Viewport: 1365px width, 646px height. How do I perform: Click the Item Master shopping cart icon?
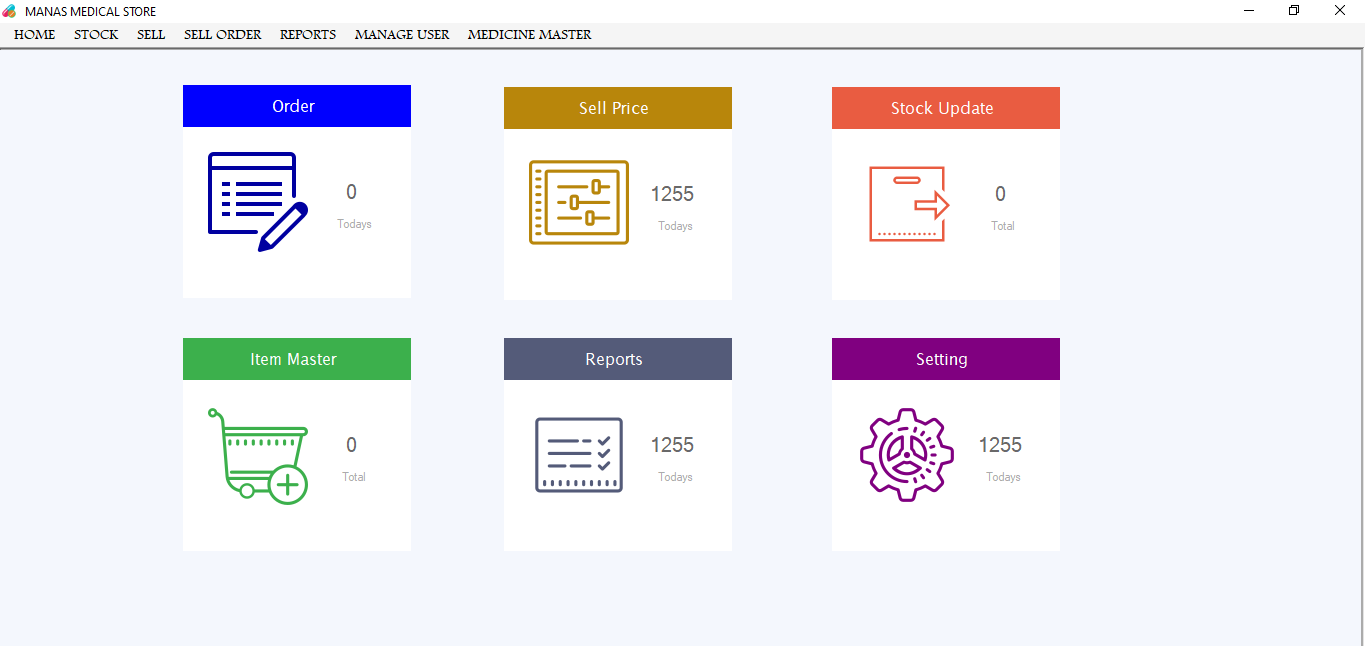258,455
